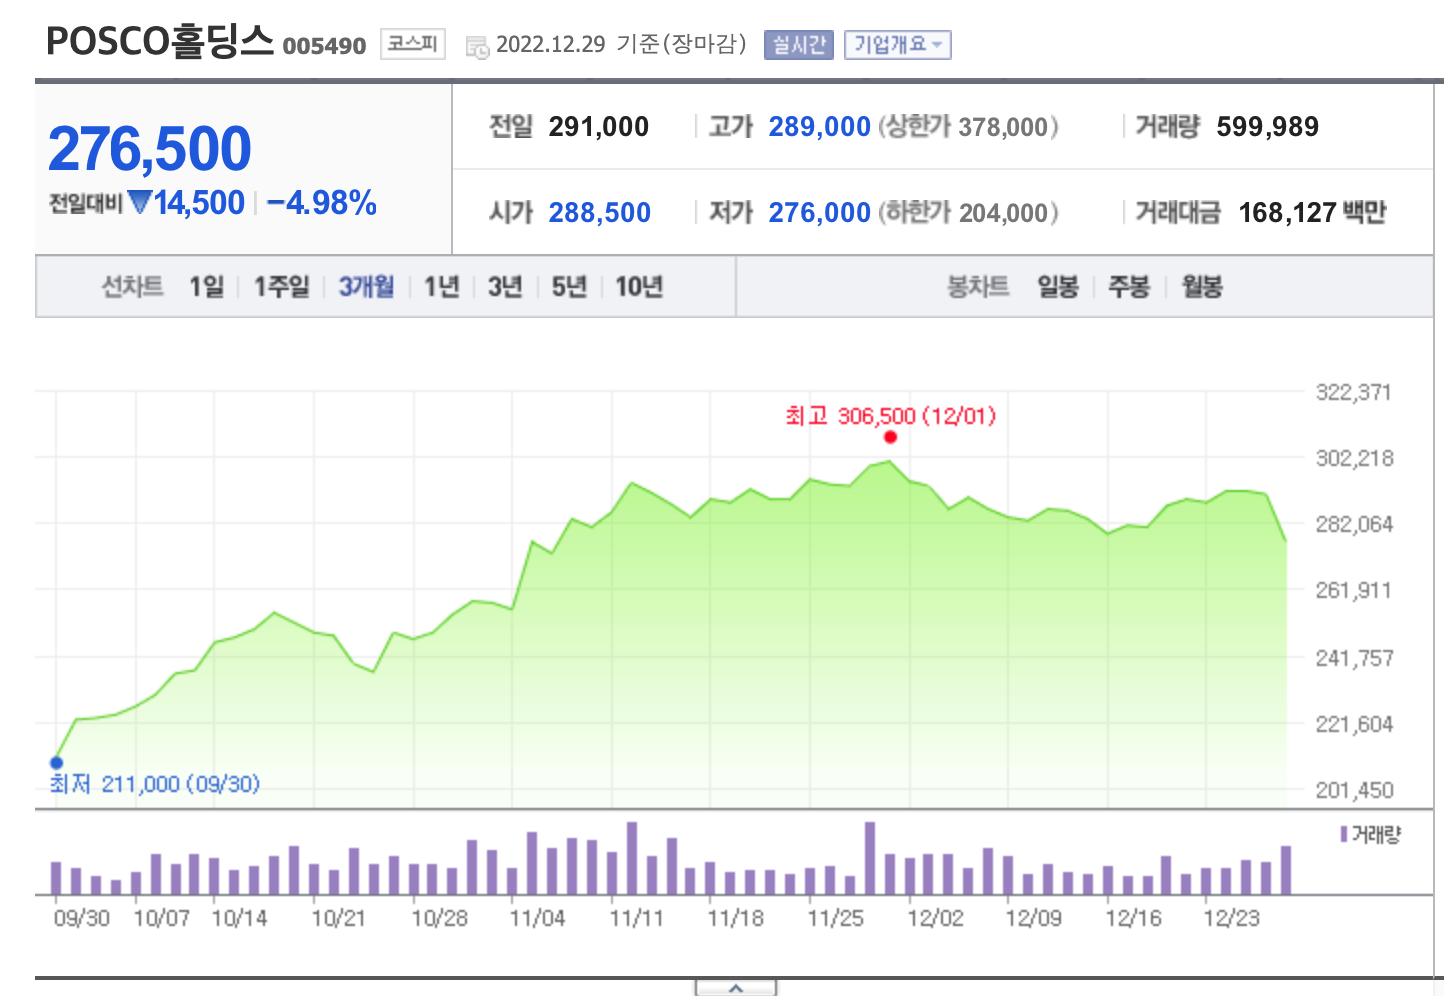Click the 최고 306,500 (12/01) label
The width and height of the screenshot is (1444, 996).
pyautogui.click(x=890, y=416)
